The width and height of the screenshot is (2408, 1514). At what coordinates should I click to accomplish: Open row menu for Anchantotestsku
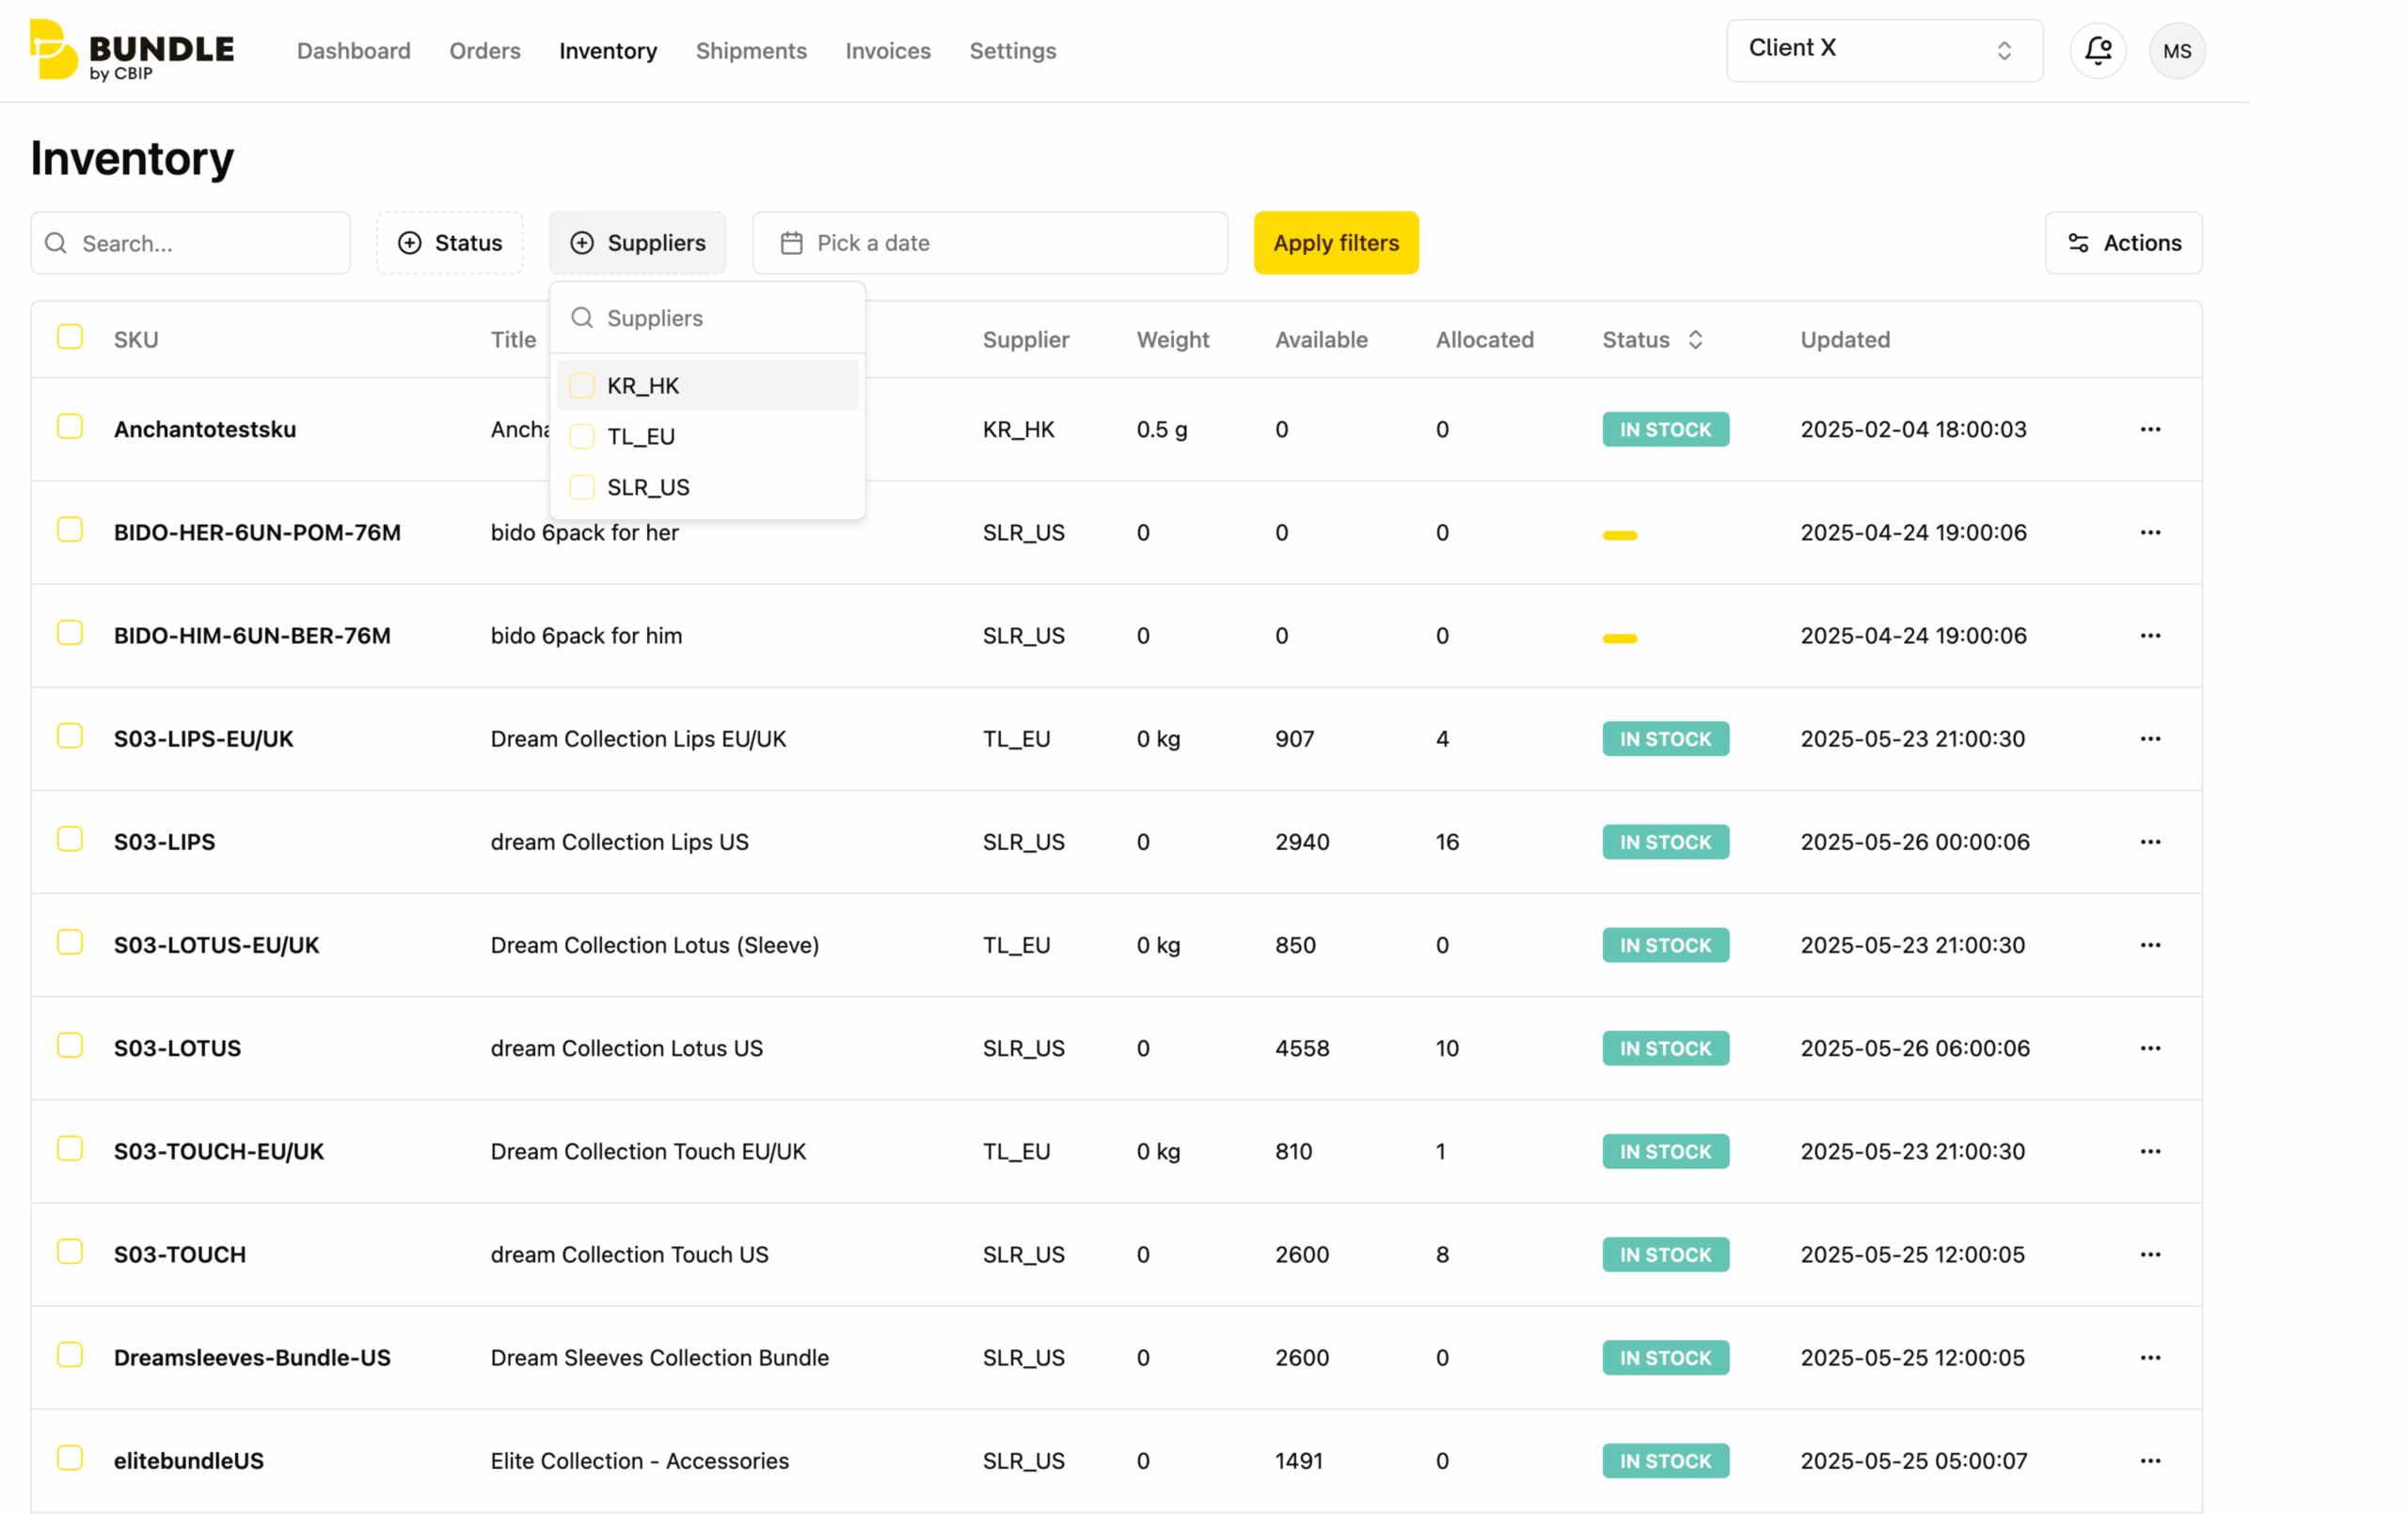tap(2150, 429)
